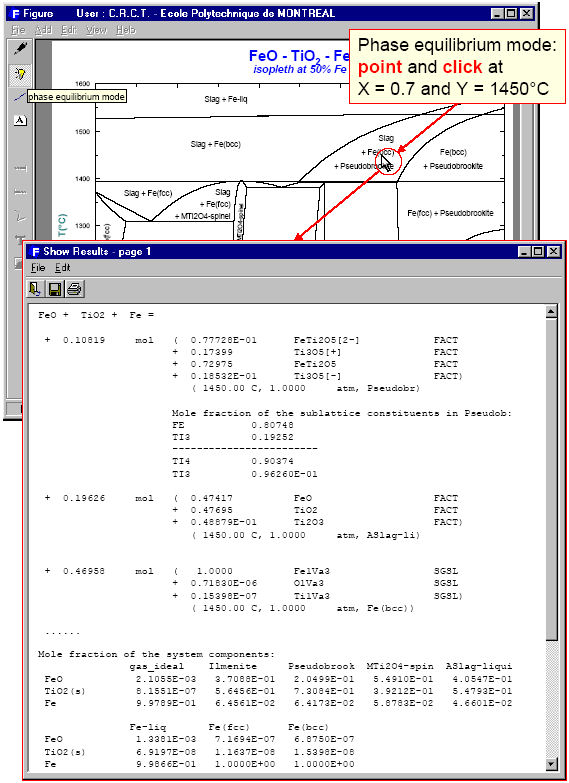Click the first greyed horizontal-line tool icon
Screen dimensions: 569x783
[20, 169]
